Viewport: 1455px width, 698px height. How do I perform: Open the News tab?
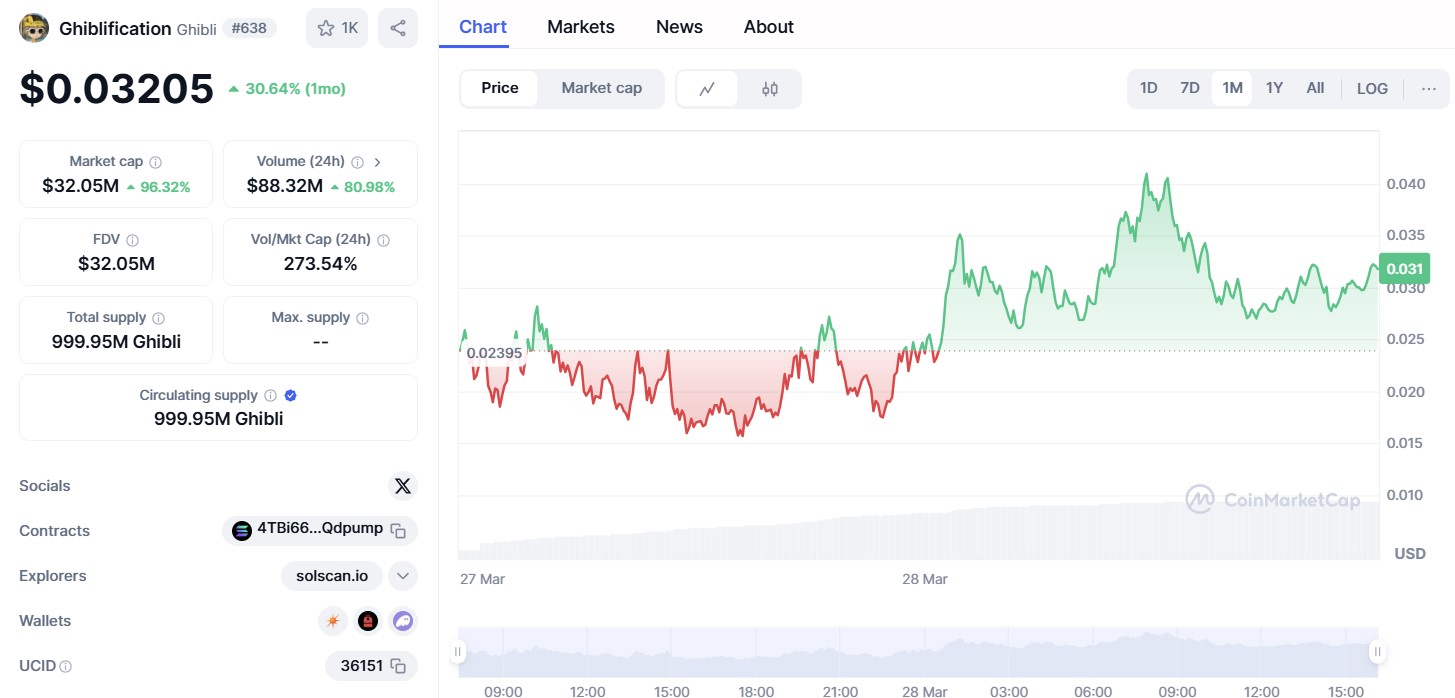point(679,27)
